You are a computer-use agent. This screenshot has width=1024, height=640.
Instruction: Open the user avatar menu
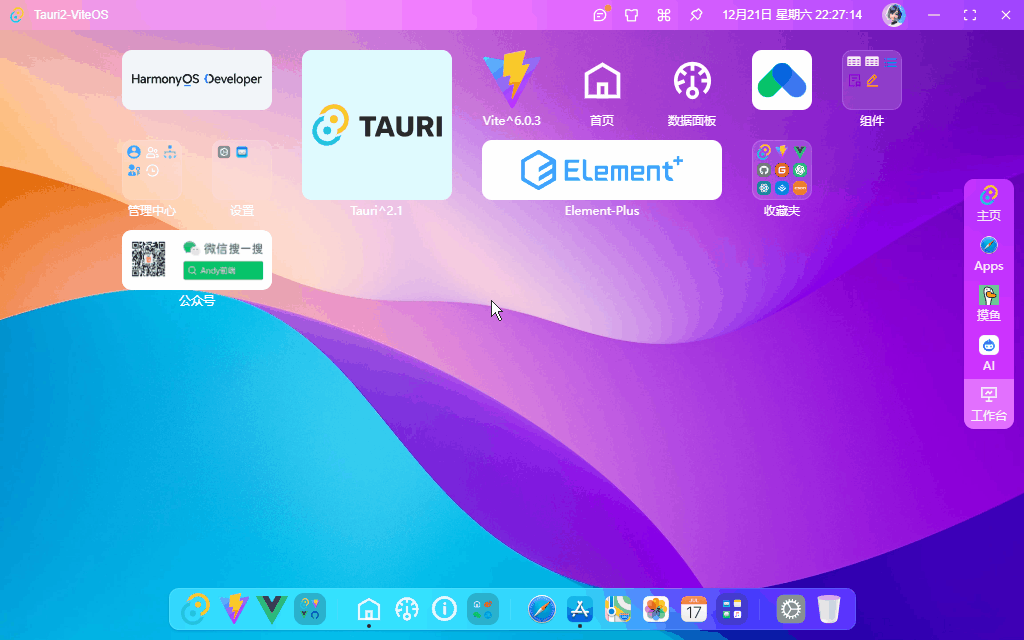pyautogui.click(x=893, y=14)
